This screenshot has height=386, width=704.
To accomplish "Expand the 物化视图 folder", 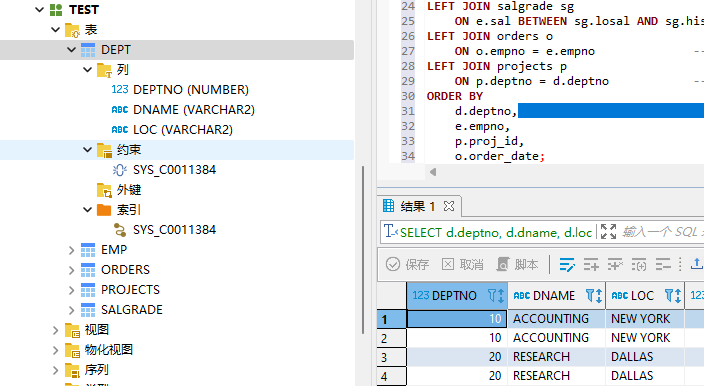I will (55, 350).
